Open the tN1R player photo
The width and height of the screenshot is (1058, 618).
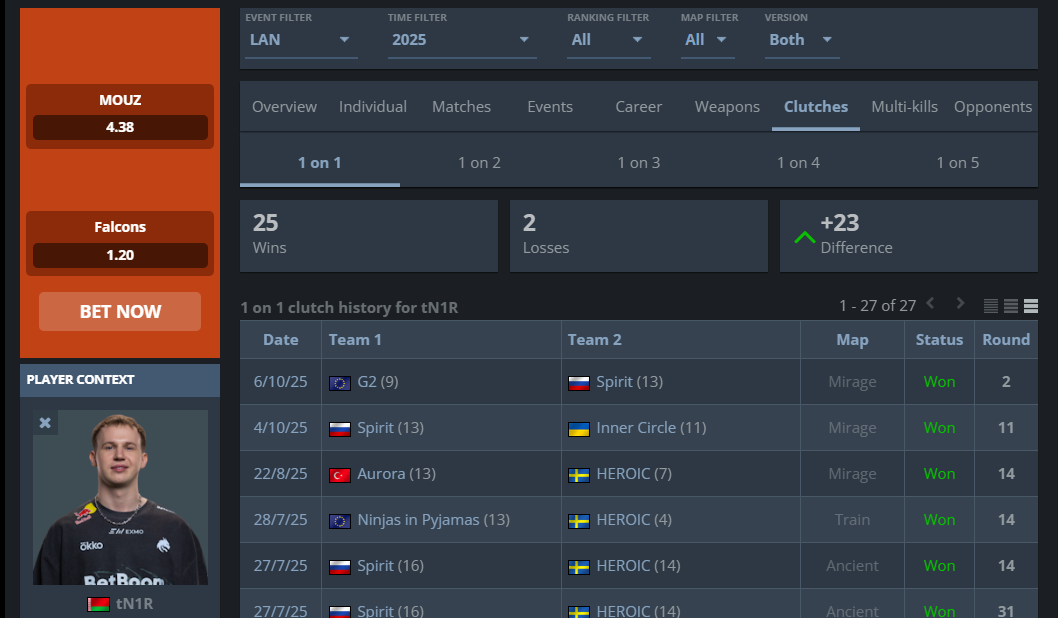tap(120, 497)
